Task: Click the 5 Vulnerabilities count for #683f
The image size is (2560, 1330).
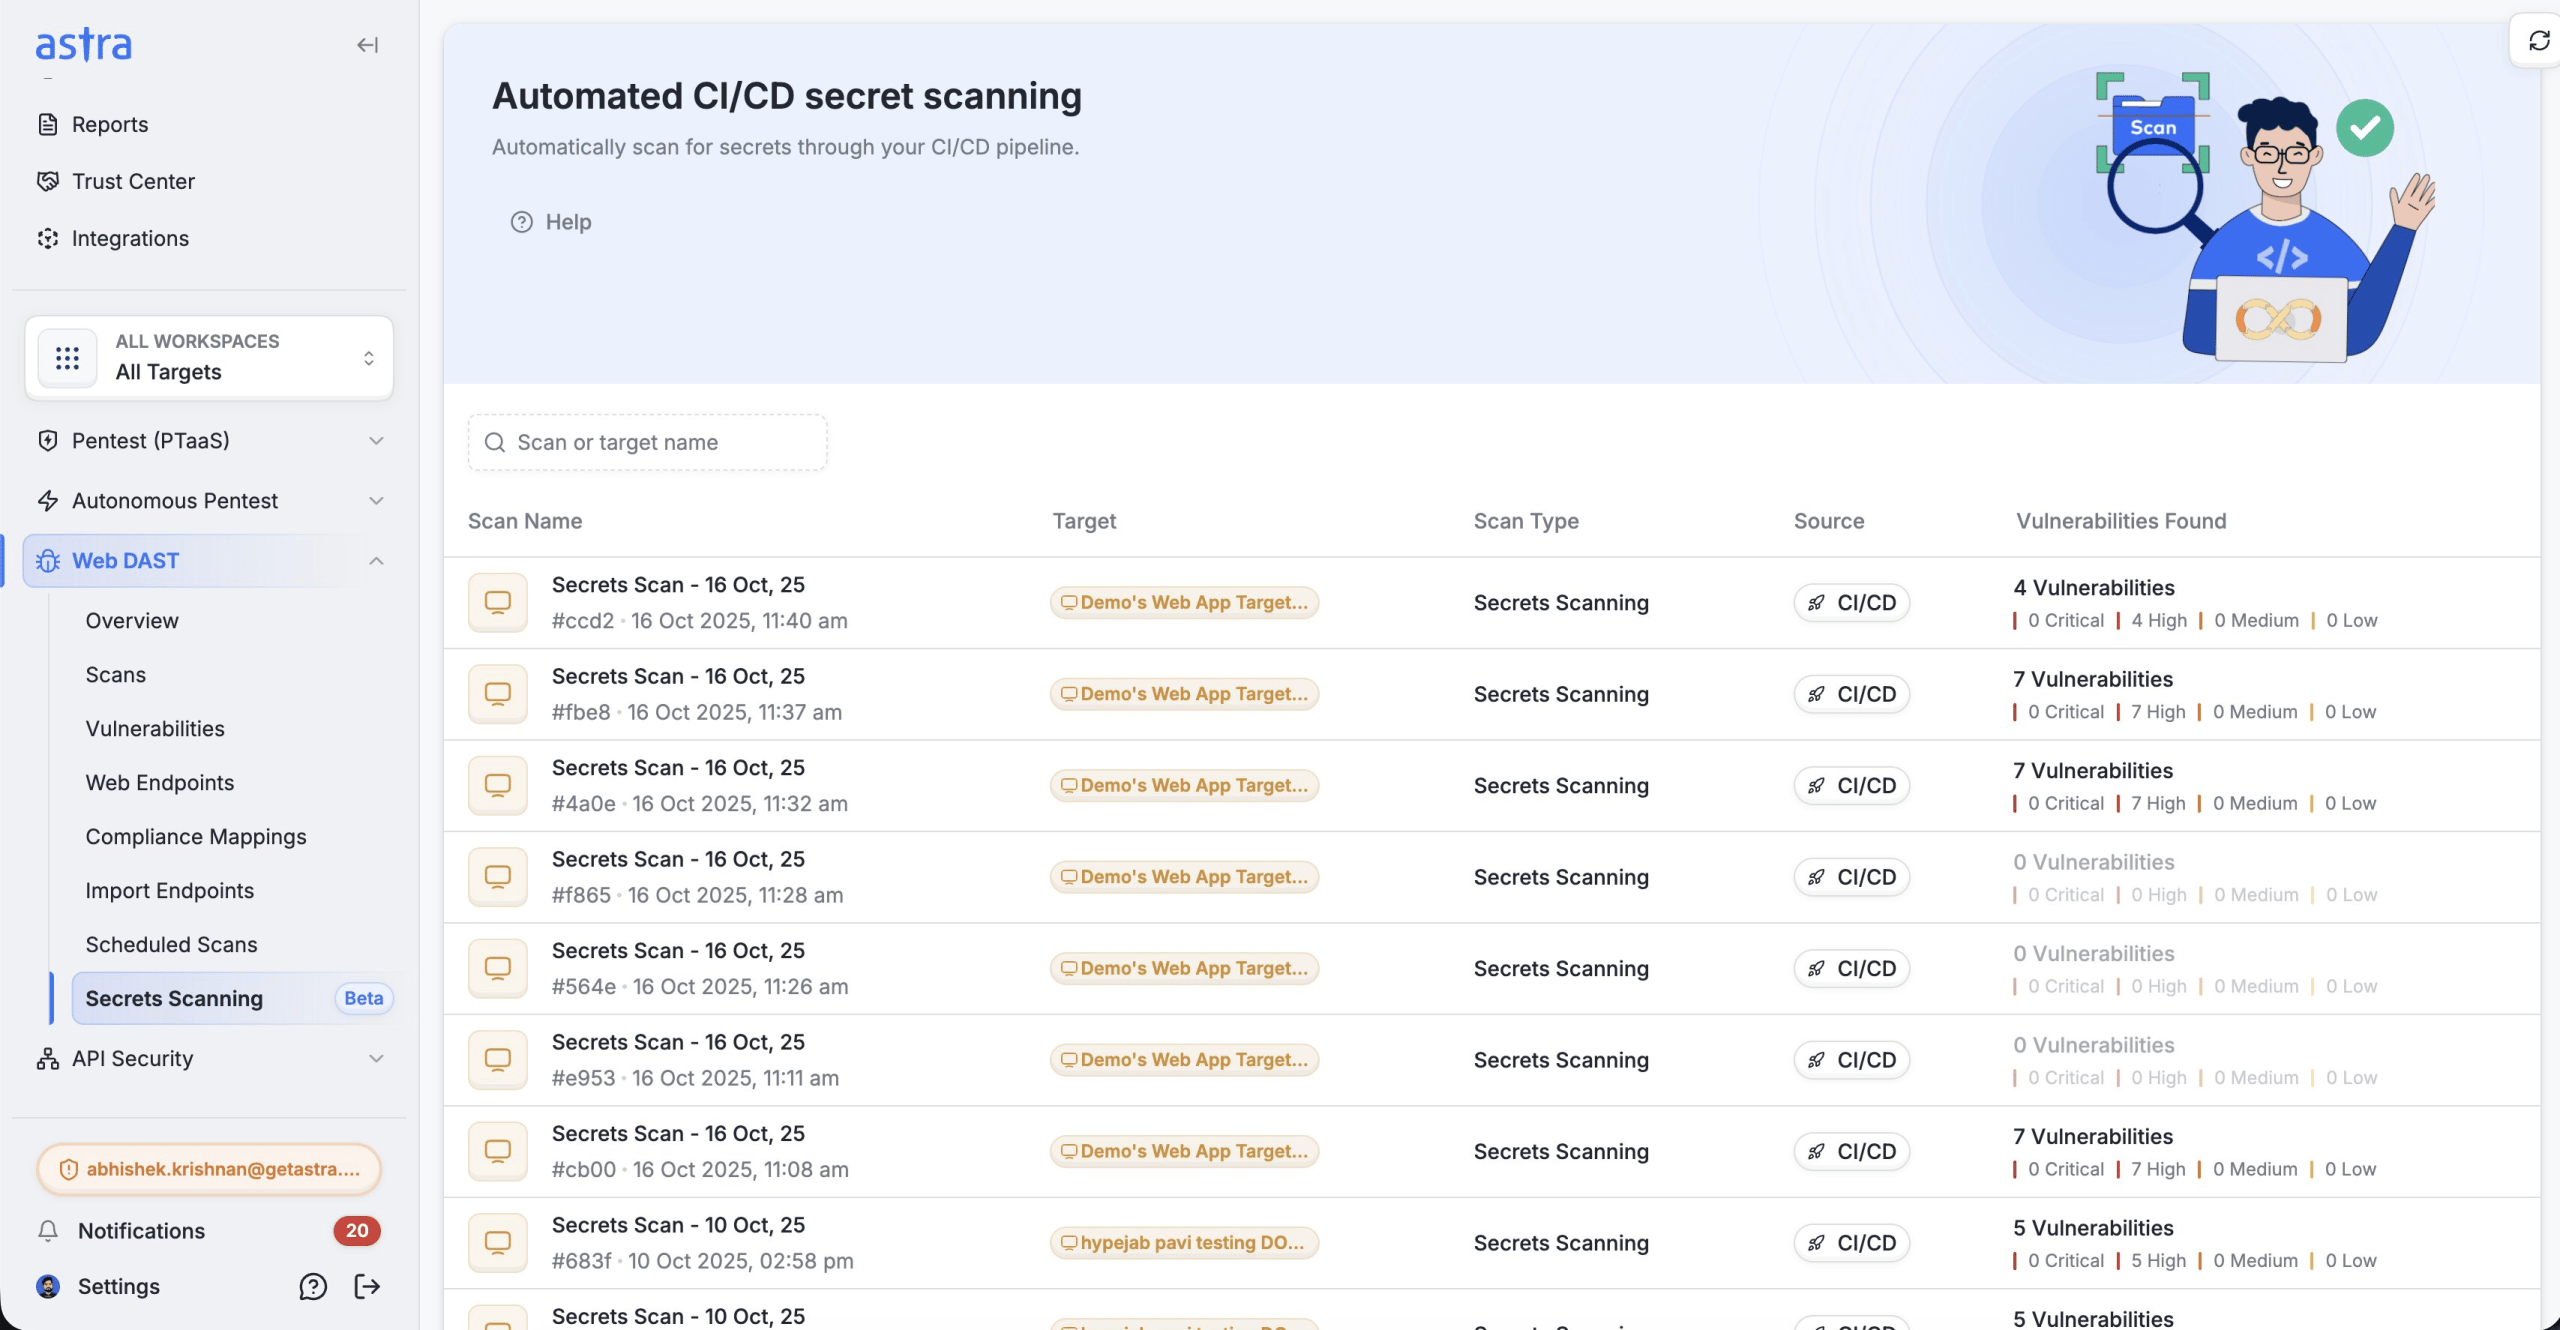Action: click(2093, 1228)
